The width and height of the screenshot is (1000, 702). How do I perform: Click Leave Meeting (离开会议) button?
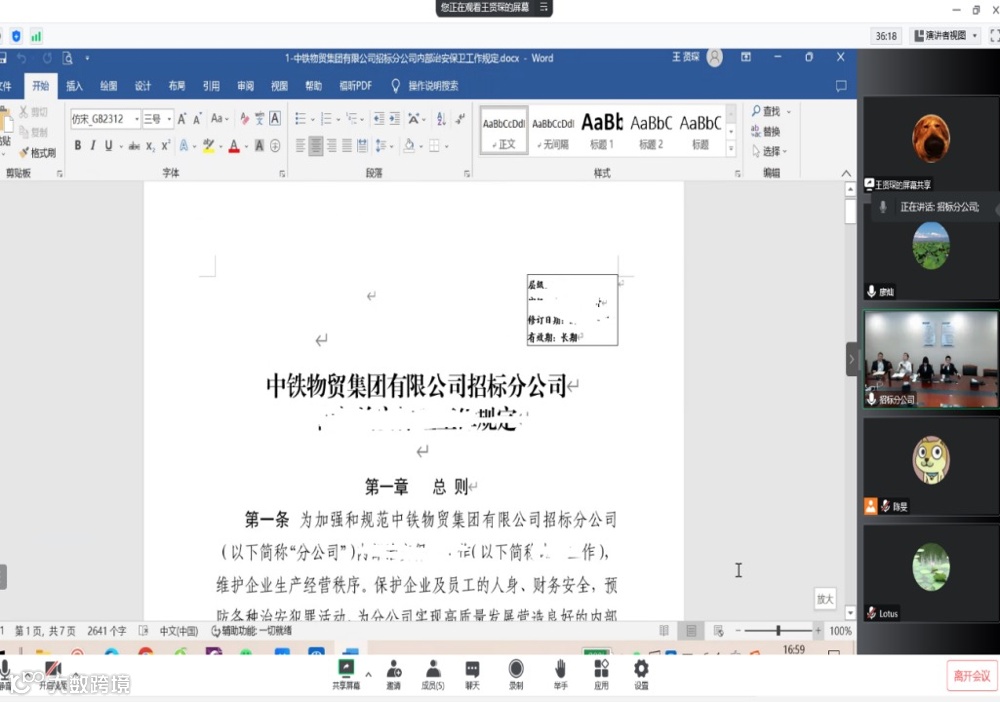[971, 676]
